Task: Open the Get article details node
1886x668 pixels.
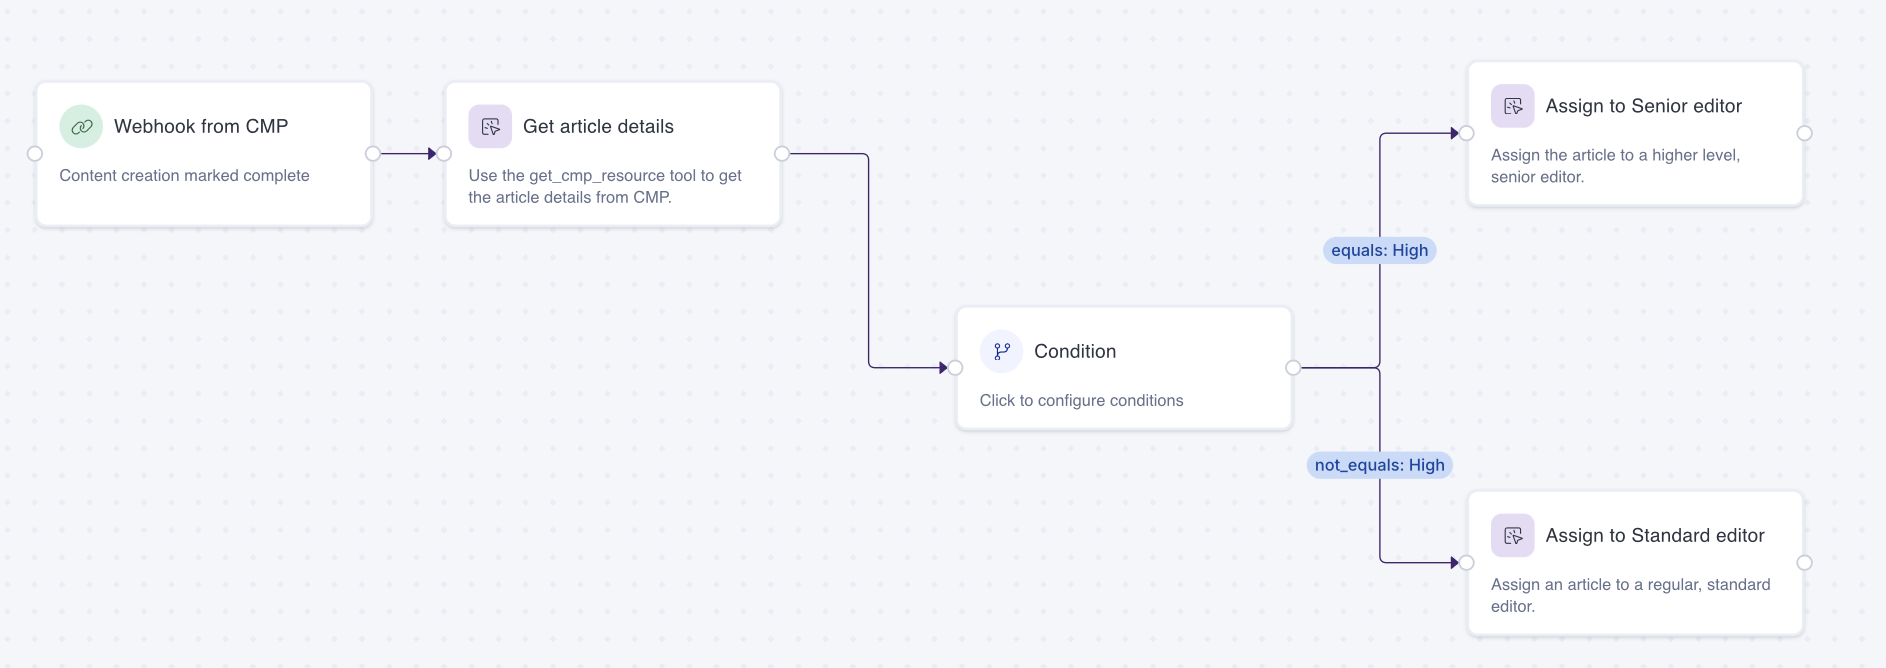Action: (598, 127)
